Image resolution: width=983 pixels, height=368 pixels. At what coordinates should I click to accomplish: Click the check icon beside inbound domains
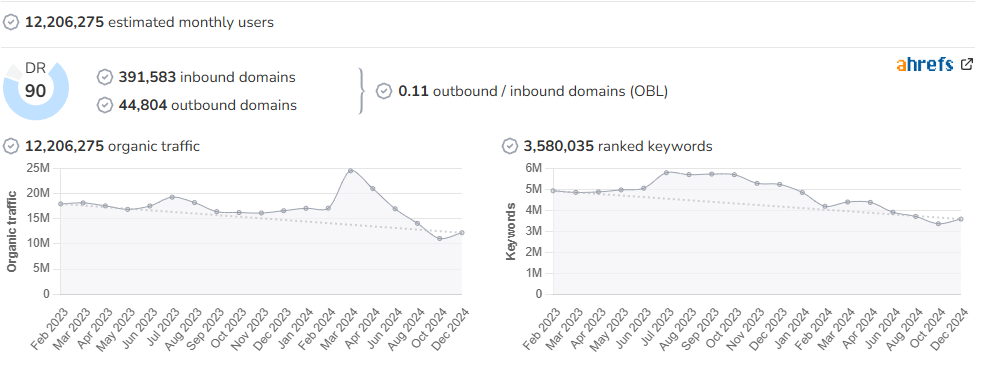(105, 77)
